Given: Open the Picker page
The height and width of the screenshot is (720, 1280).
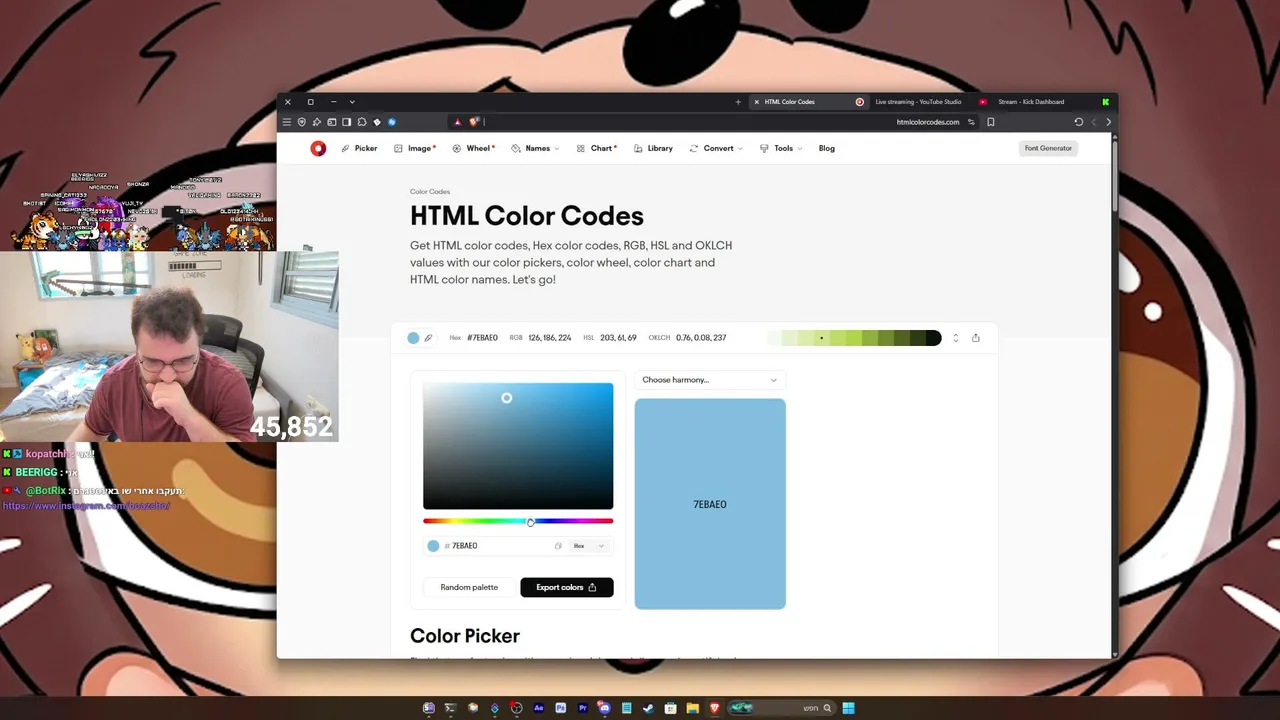Looking at the screenshot, I should (359, 148).
